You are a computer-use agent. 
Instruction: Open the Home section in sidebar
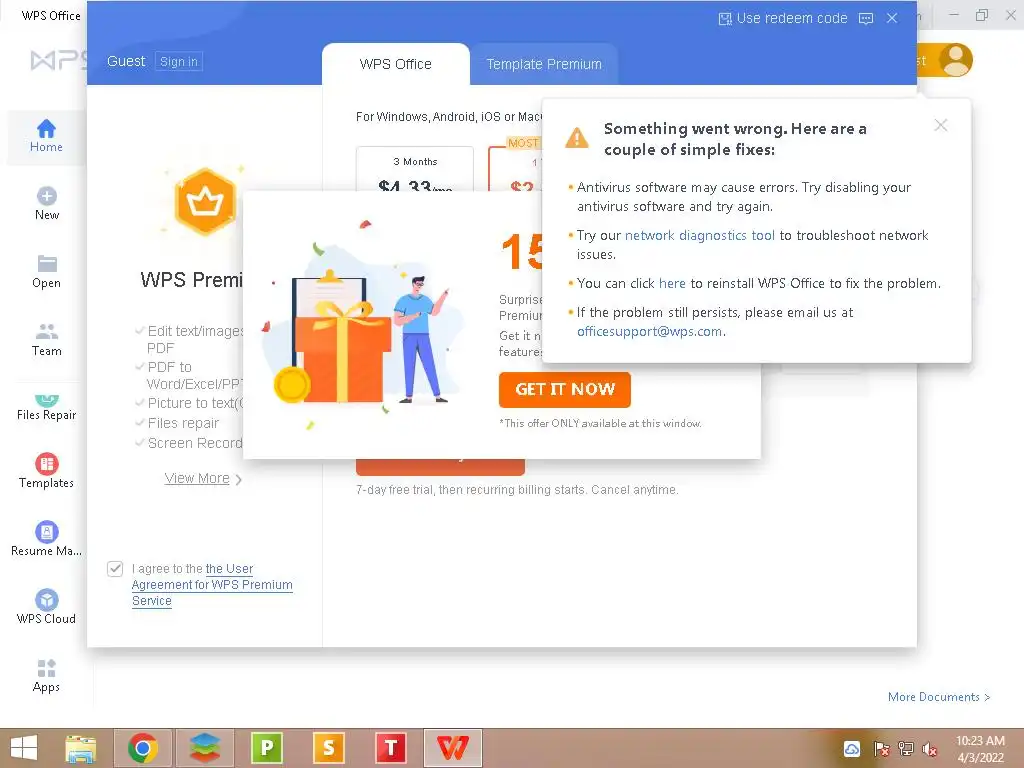[46, 136]
